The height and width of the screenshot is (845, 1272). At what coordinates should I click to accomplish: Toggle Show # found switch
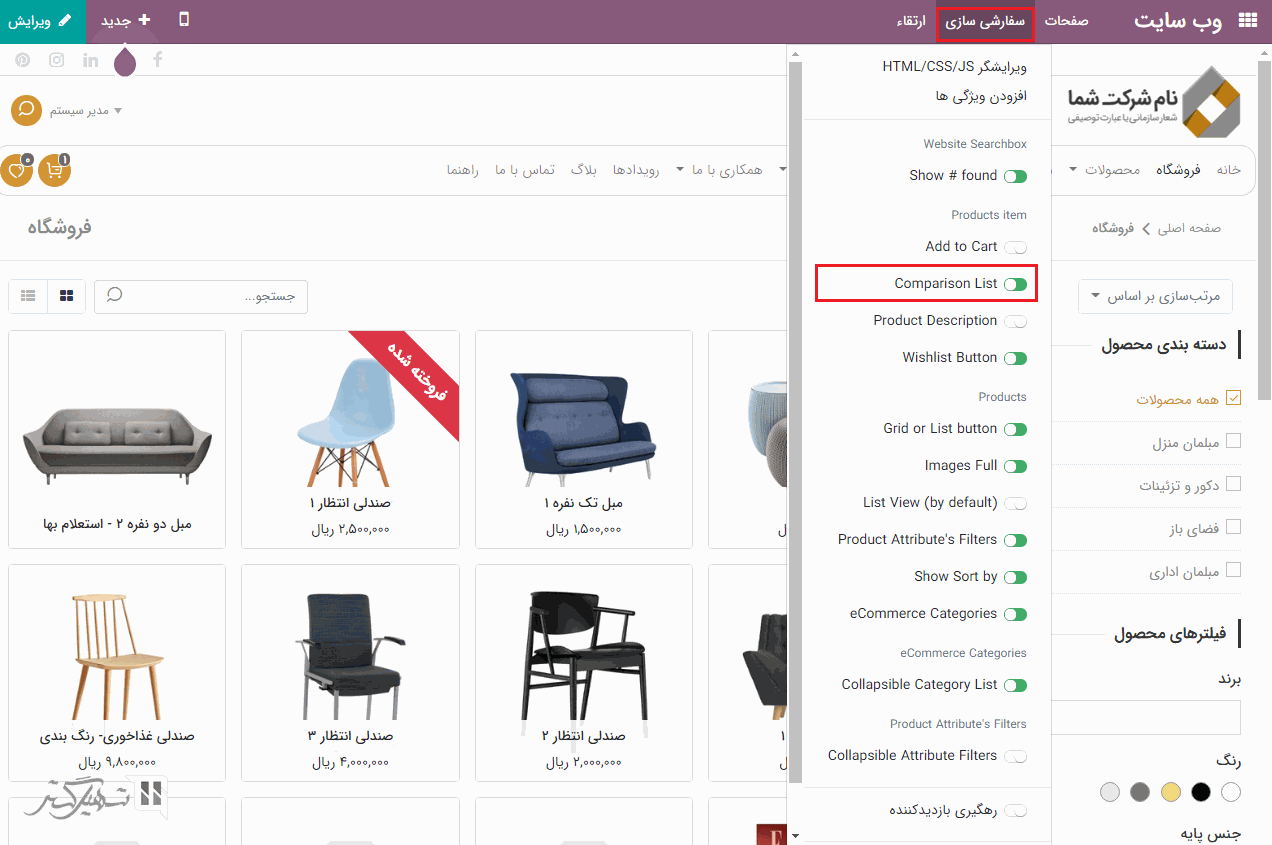coord(1016,176)
